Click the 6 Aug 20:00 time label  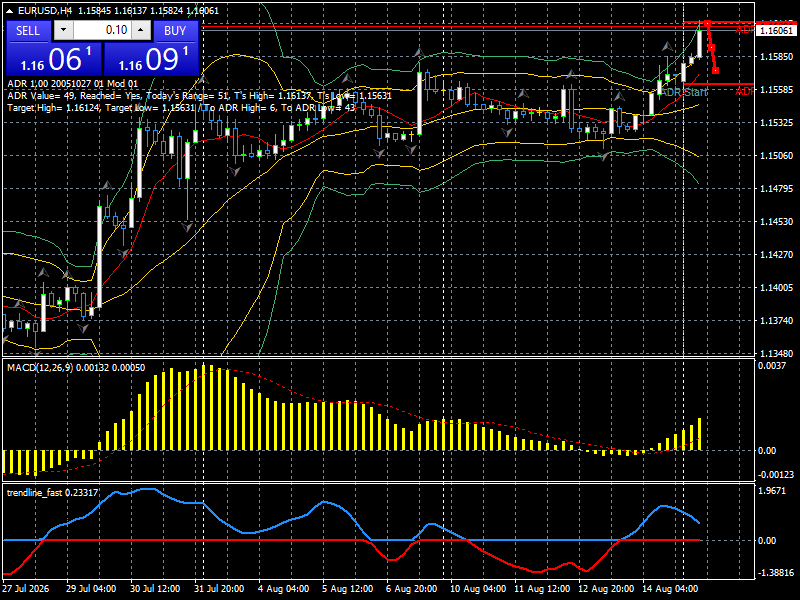click(411, 589)
